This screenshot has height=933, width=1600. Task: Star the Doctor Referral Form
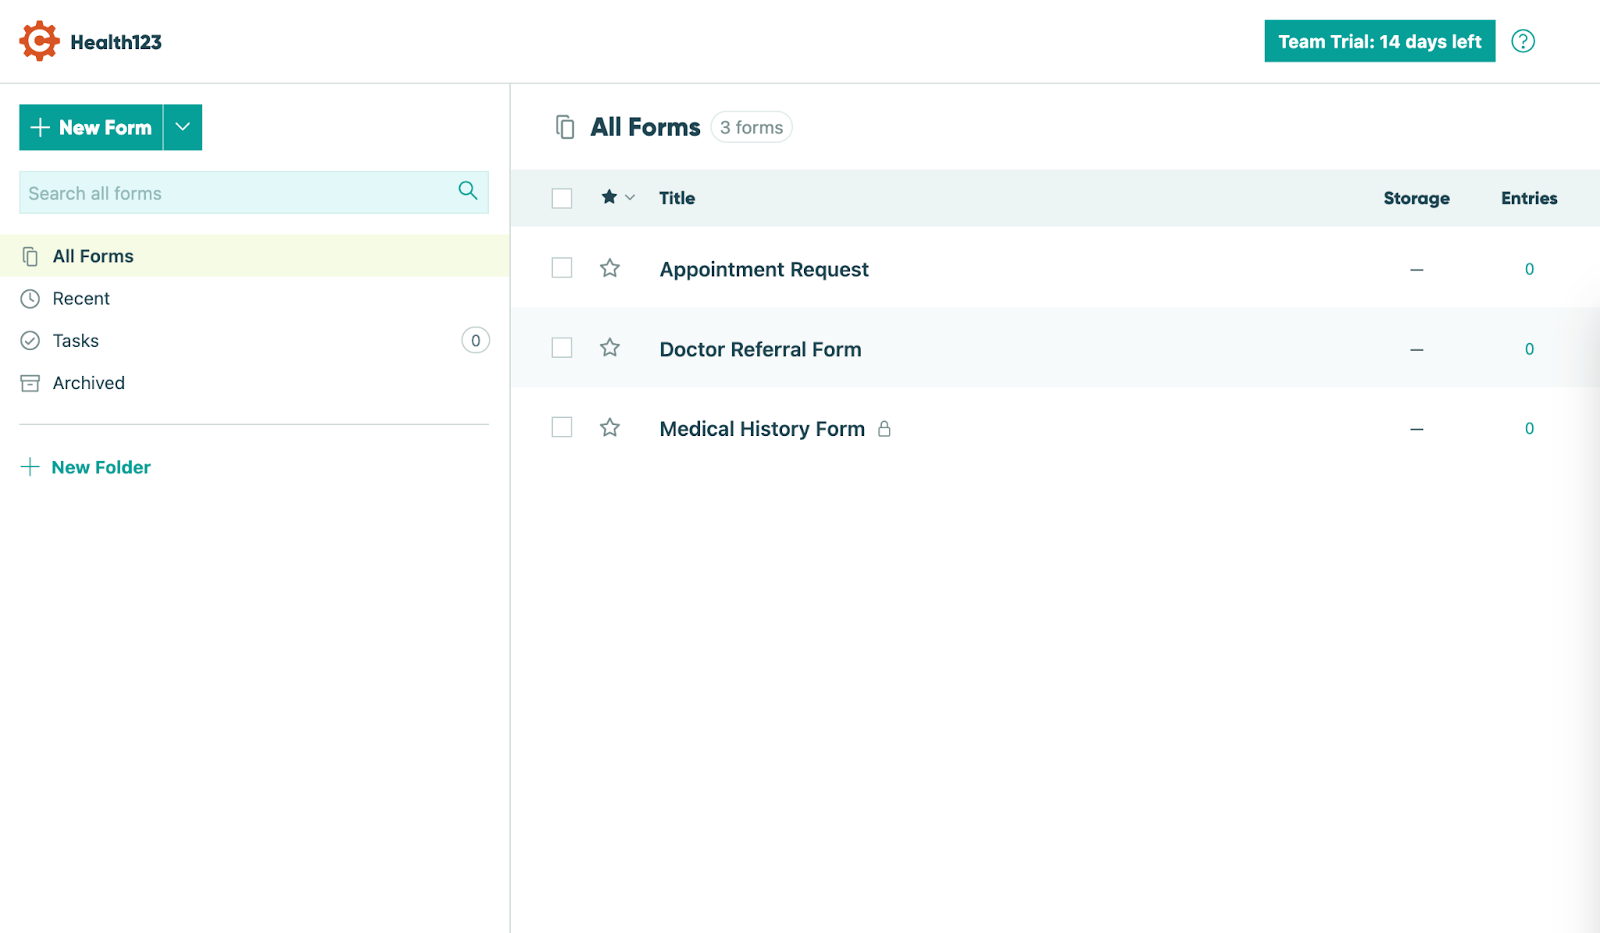610,348
